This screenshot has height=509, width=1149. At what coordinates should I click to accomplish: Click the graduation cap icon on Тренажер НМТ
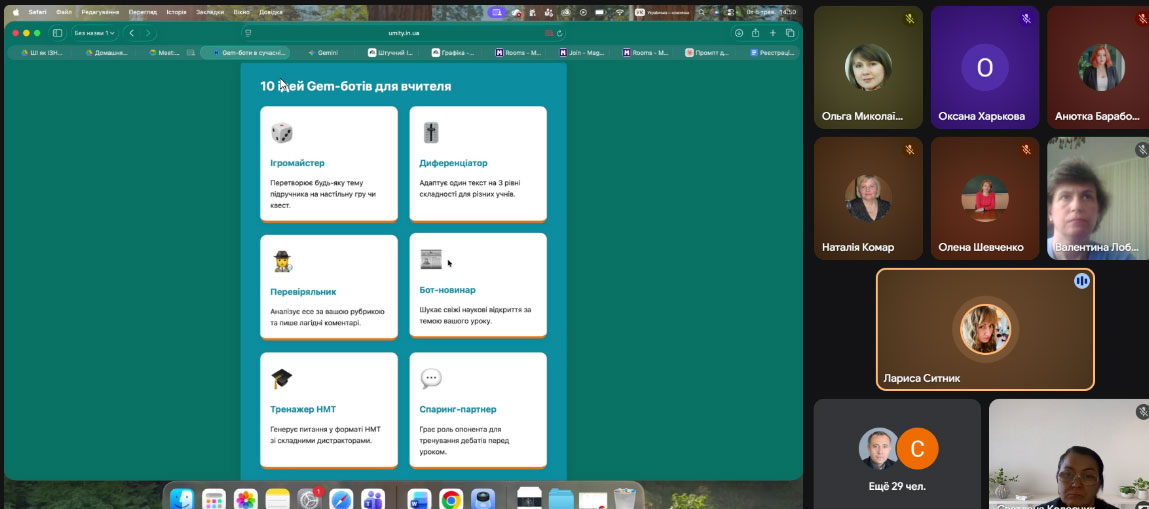click(281, 379)
